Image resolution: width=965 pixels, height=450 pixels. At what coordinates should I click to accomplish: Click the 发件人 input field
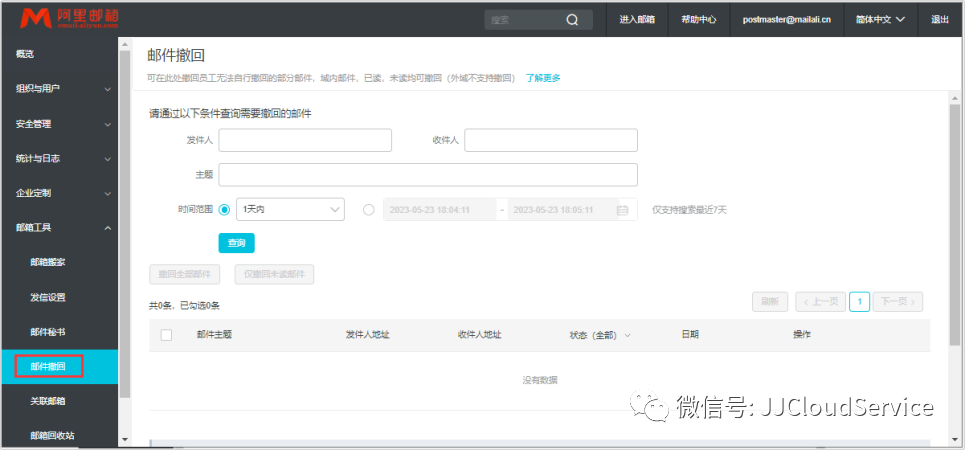pos(305,140)
